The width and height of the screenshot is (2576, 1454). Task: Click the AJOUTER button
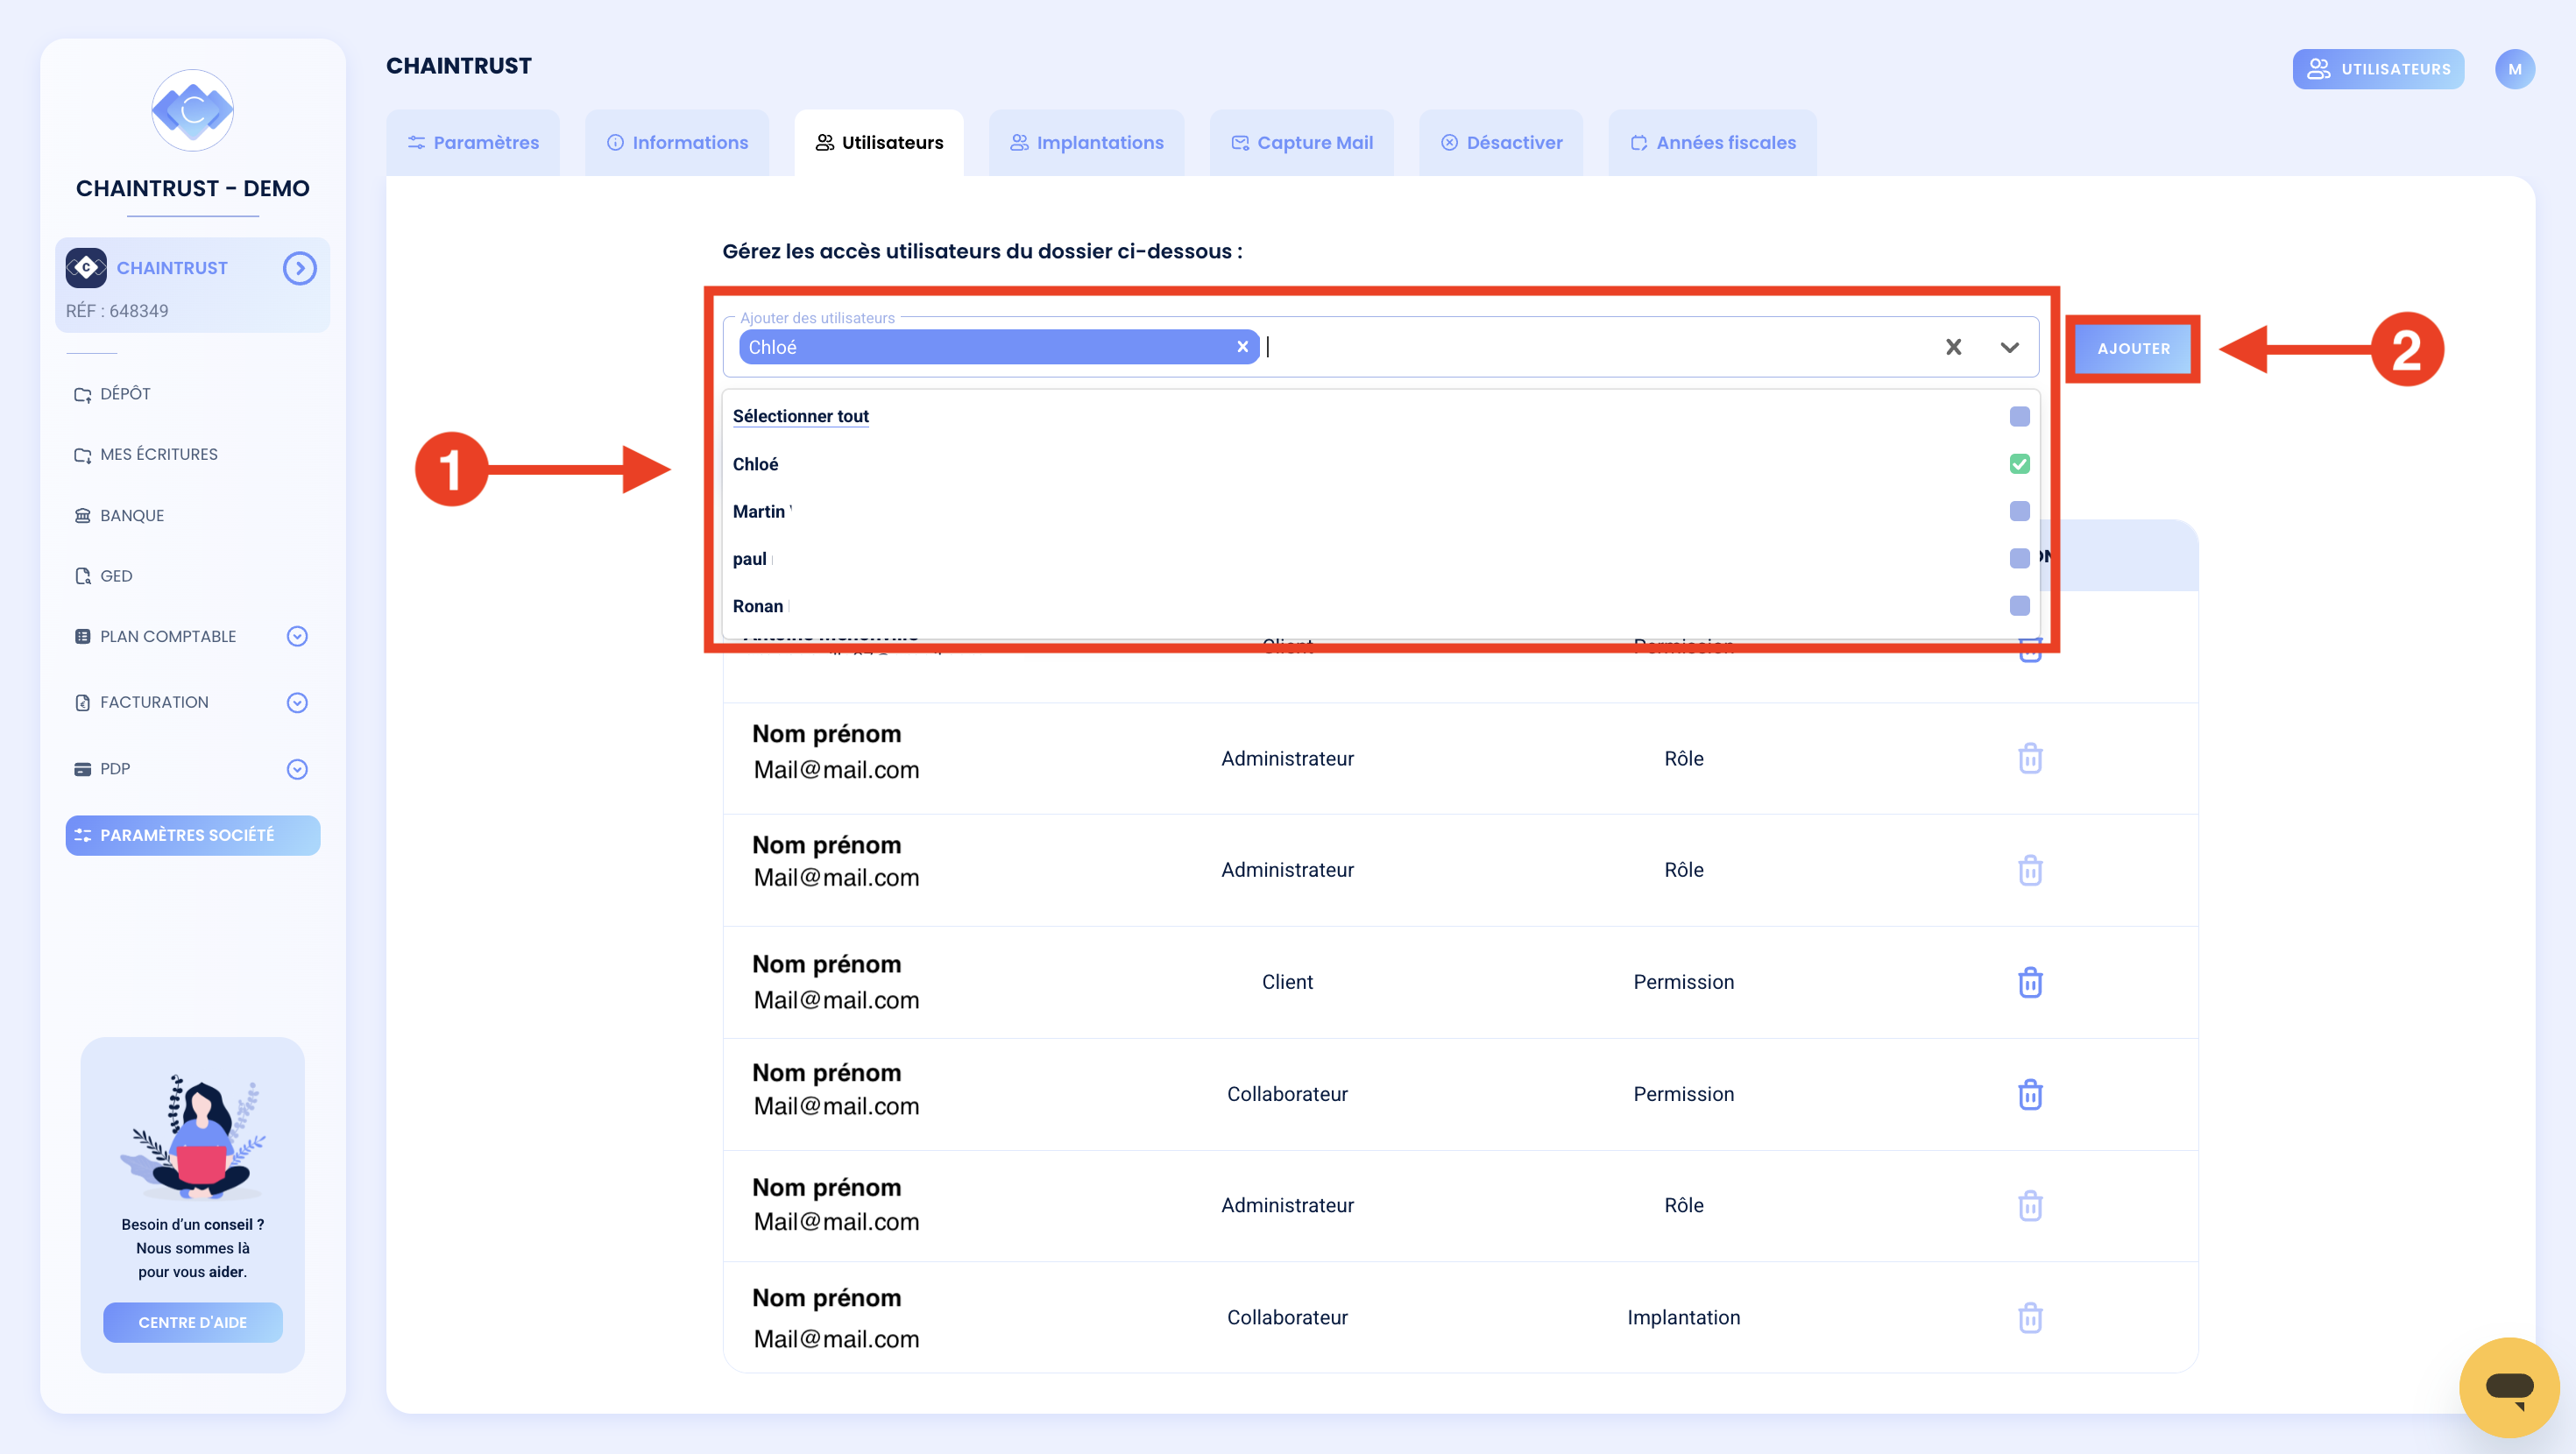[x=2133, y=349]
